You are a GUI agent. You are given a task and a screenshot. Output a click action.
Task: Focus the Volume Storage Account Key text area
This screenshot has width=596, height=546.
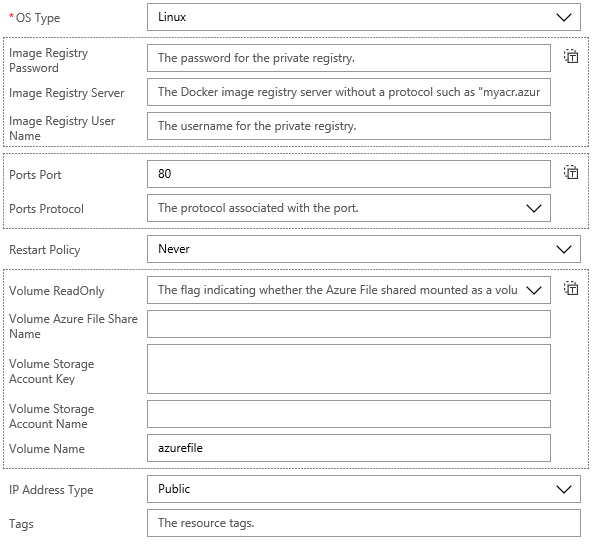pyautogui.click(x=349, y=369)
